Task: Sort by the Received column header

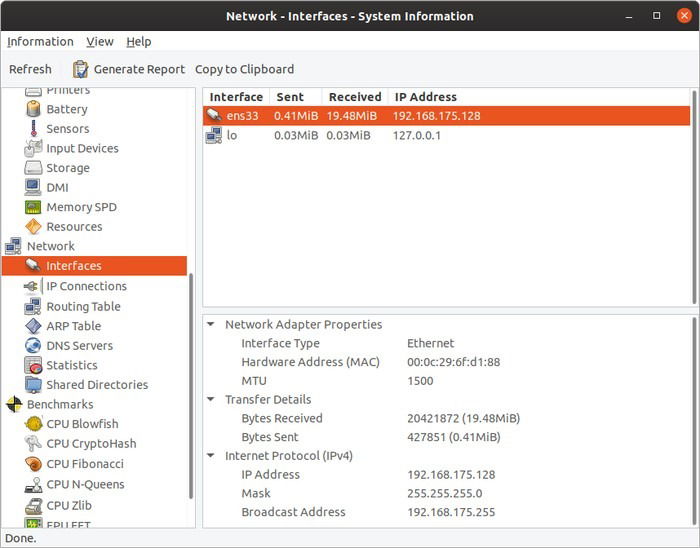Action: click(x=355, y=97)
